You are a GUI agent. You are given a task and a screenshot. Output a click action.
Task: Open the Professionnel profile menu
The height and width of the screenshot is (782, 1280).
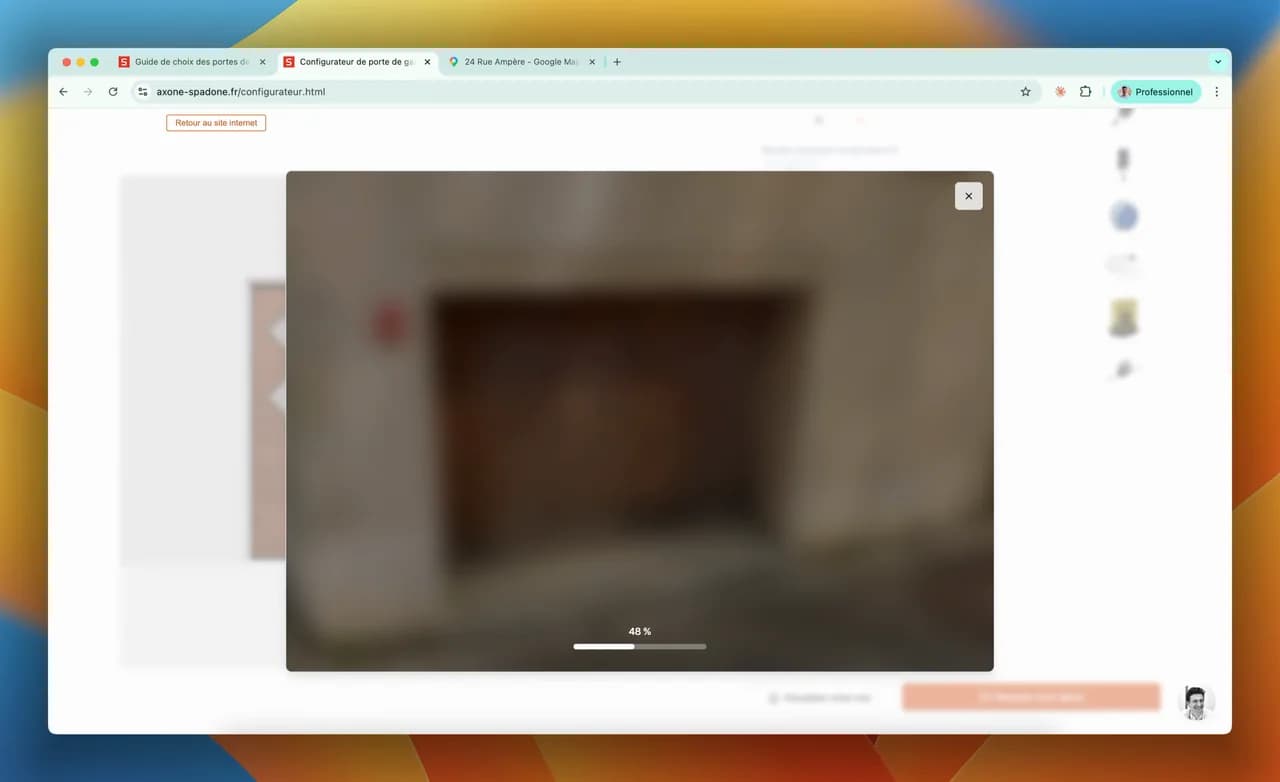(1156, 92)
